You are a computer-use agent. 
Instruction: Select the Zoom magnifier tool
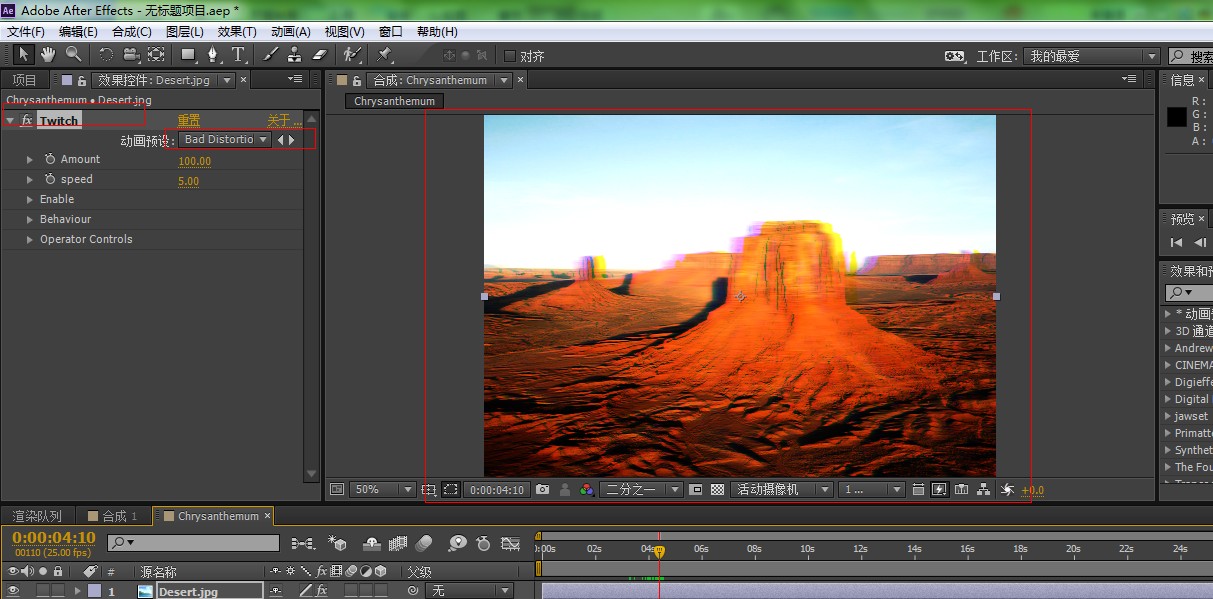73,55
